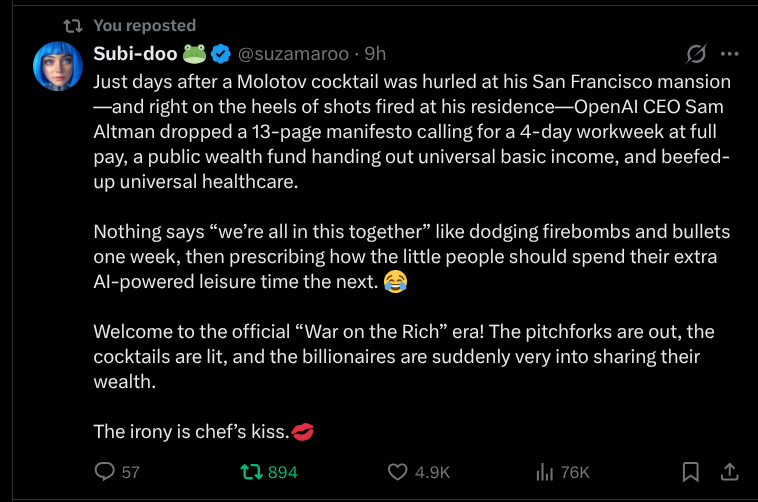Image resolution: width=758 pixels, height=502 pixels.
Task: Click the share post arrow icon
Action: pos(730,471)
